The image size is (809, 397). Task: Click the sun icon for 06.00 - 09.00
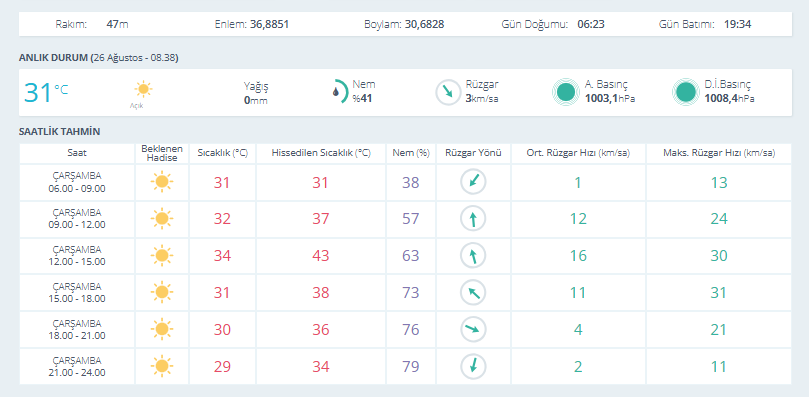(162, 182)
